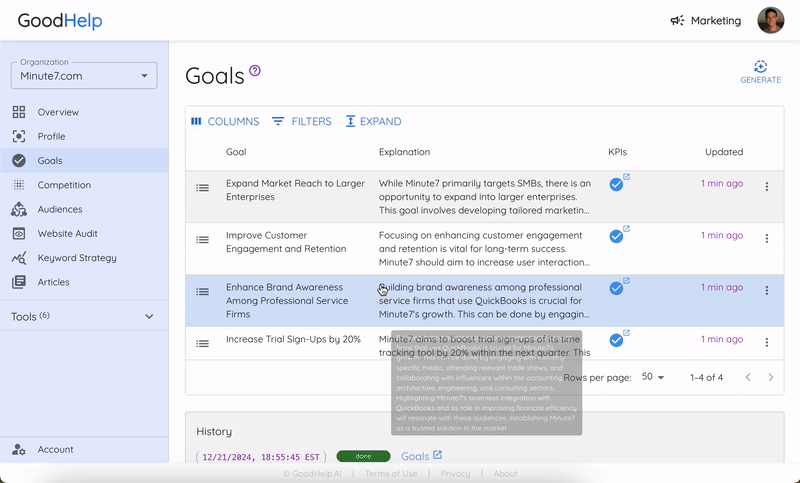
Task: Open the Organization Minute7.com dropdown
Action: tap(84, 76)
